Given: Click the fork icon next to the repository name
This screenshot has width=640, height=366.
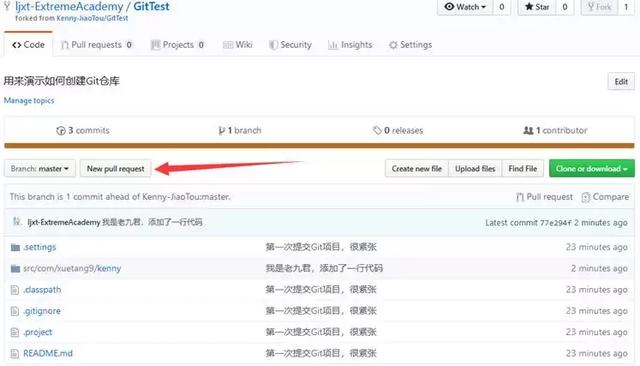Looking at the screenshot, I should (x=7, y=6).
